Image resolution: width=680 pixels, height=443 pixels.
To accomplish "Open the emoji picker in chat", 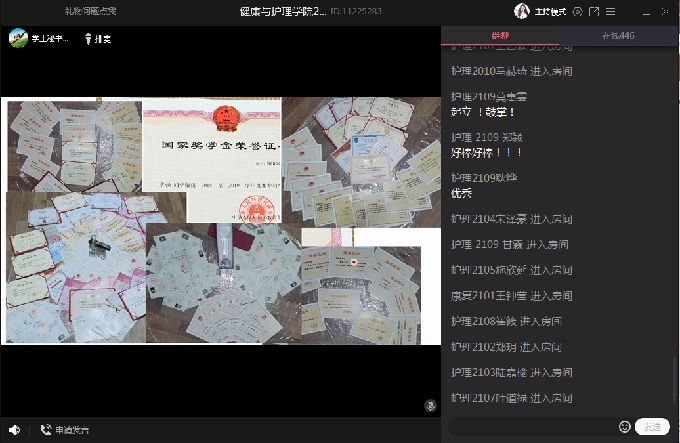I will tap(625, 426).
